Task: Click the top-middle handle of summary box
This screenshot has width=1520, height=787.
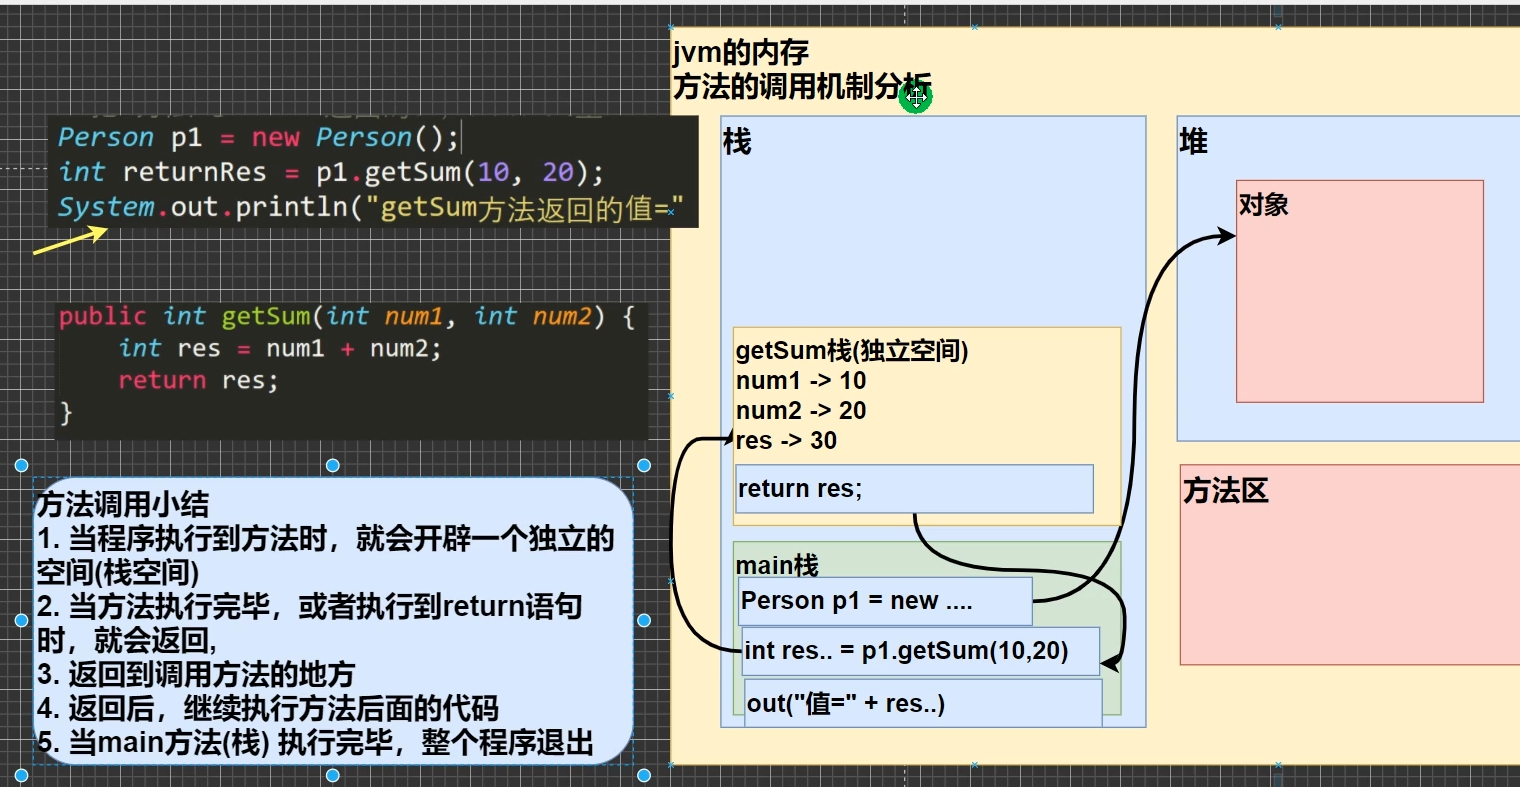Action: click(x=333, y=465)
